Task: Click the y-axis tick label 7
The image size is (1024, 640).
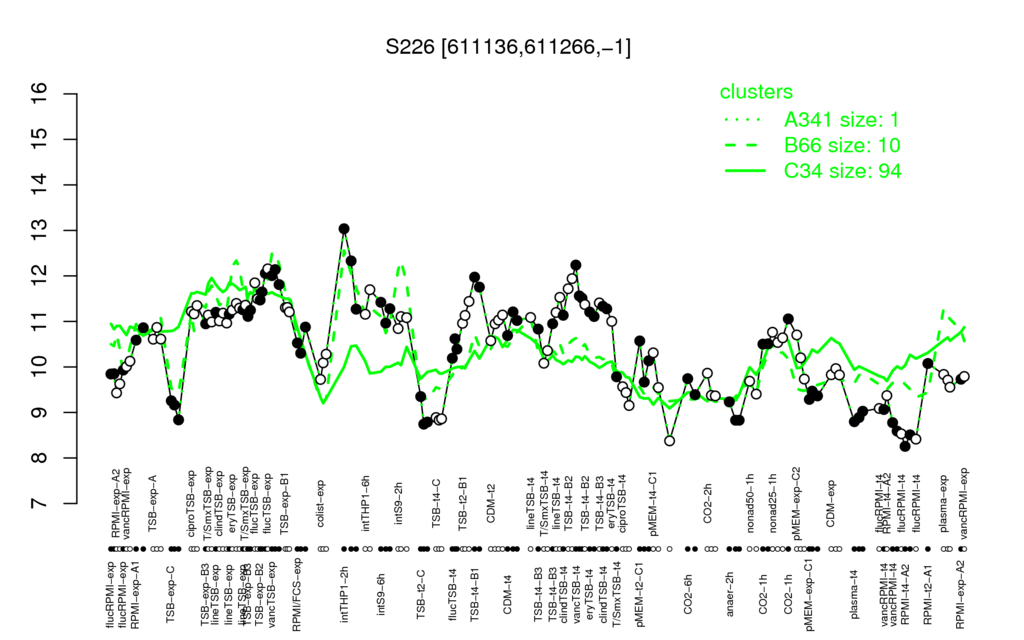Action: [x=40, y=504]
